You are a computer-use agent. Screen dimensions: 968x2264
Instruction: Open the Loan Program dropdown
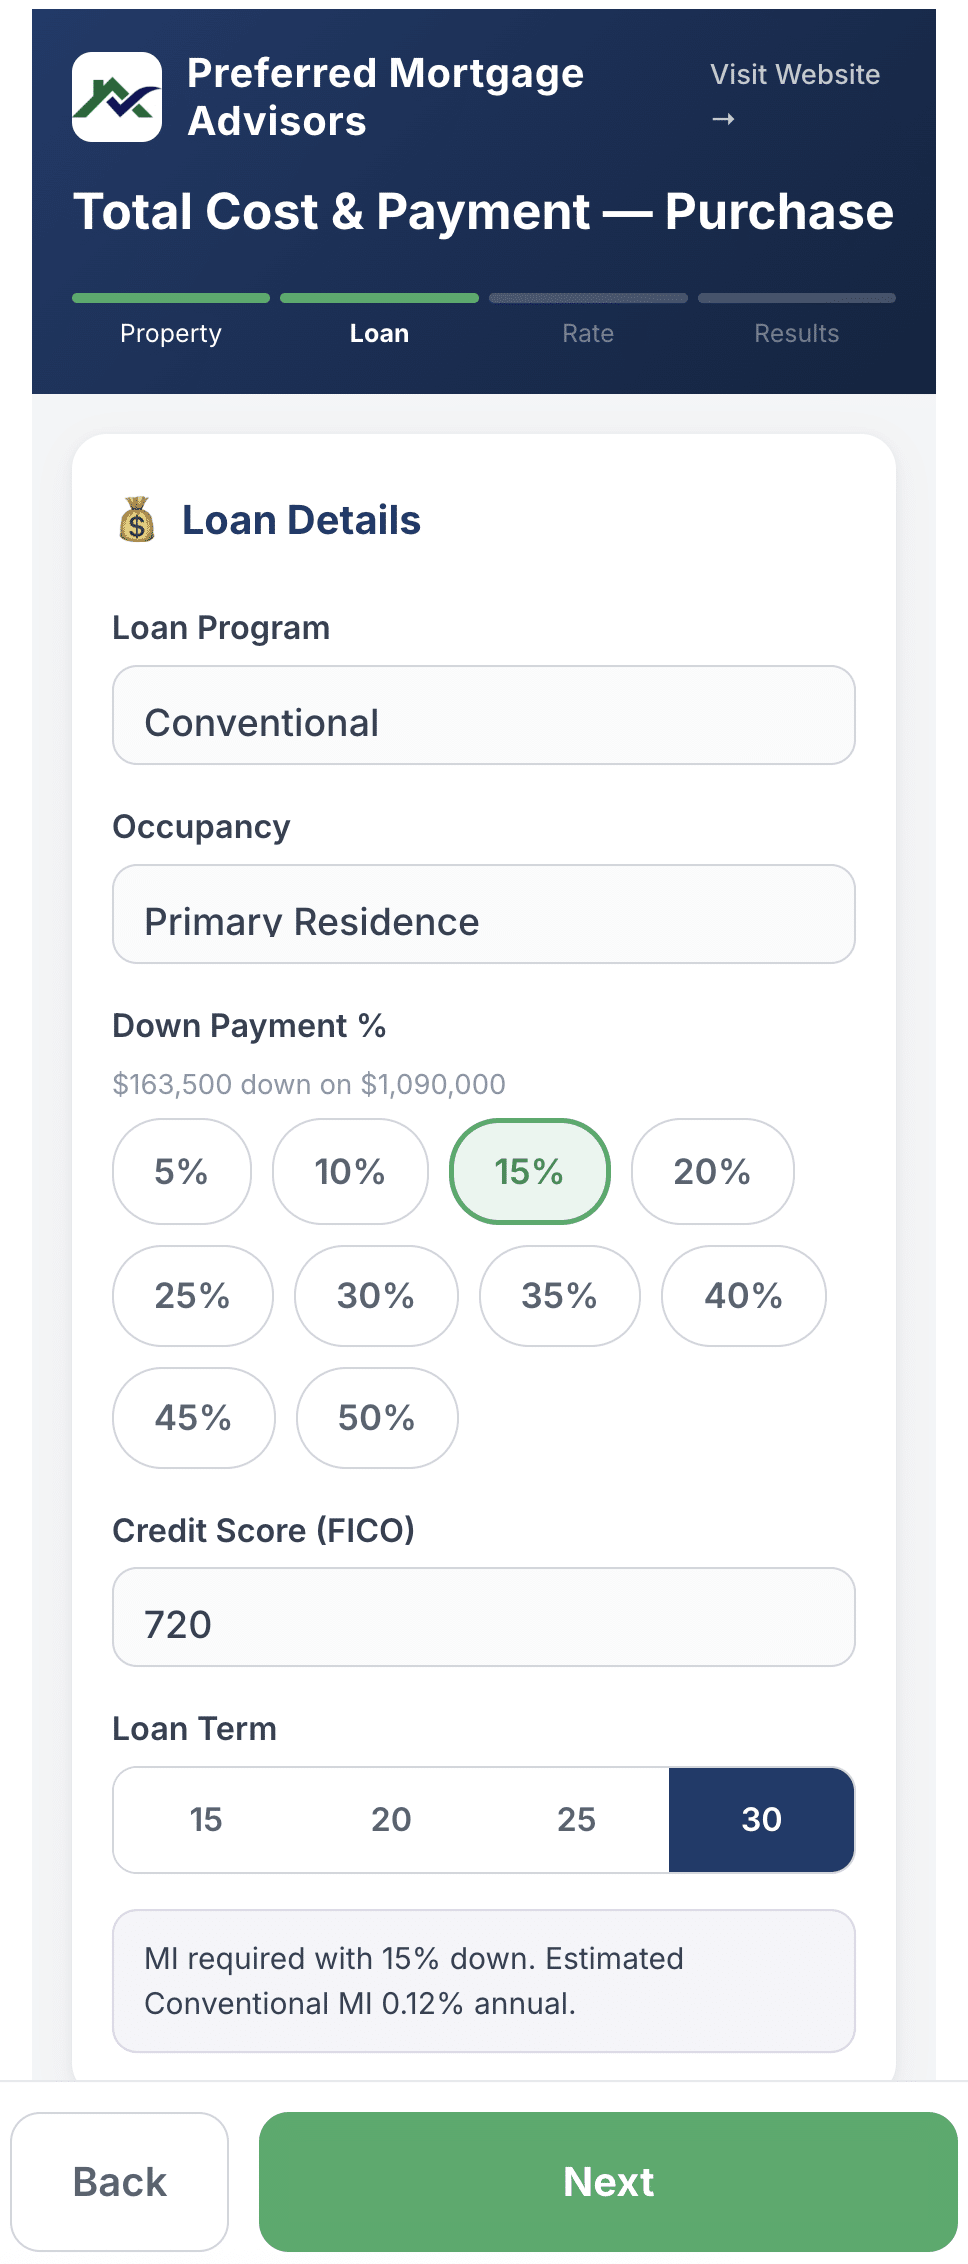point(484,715)
